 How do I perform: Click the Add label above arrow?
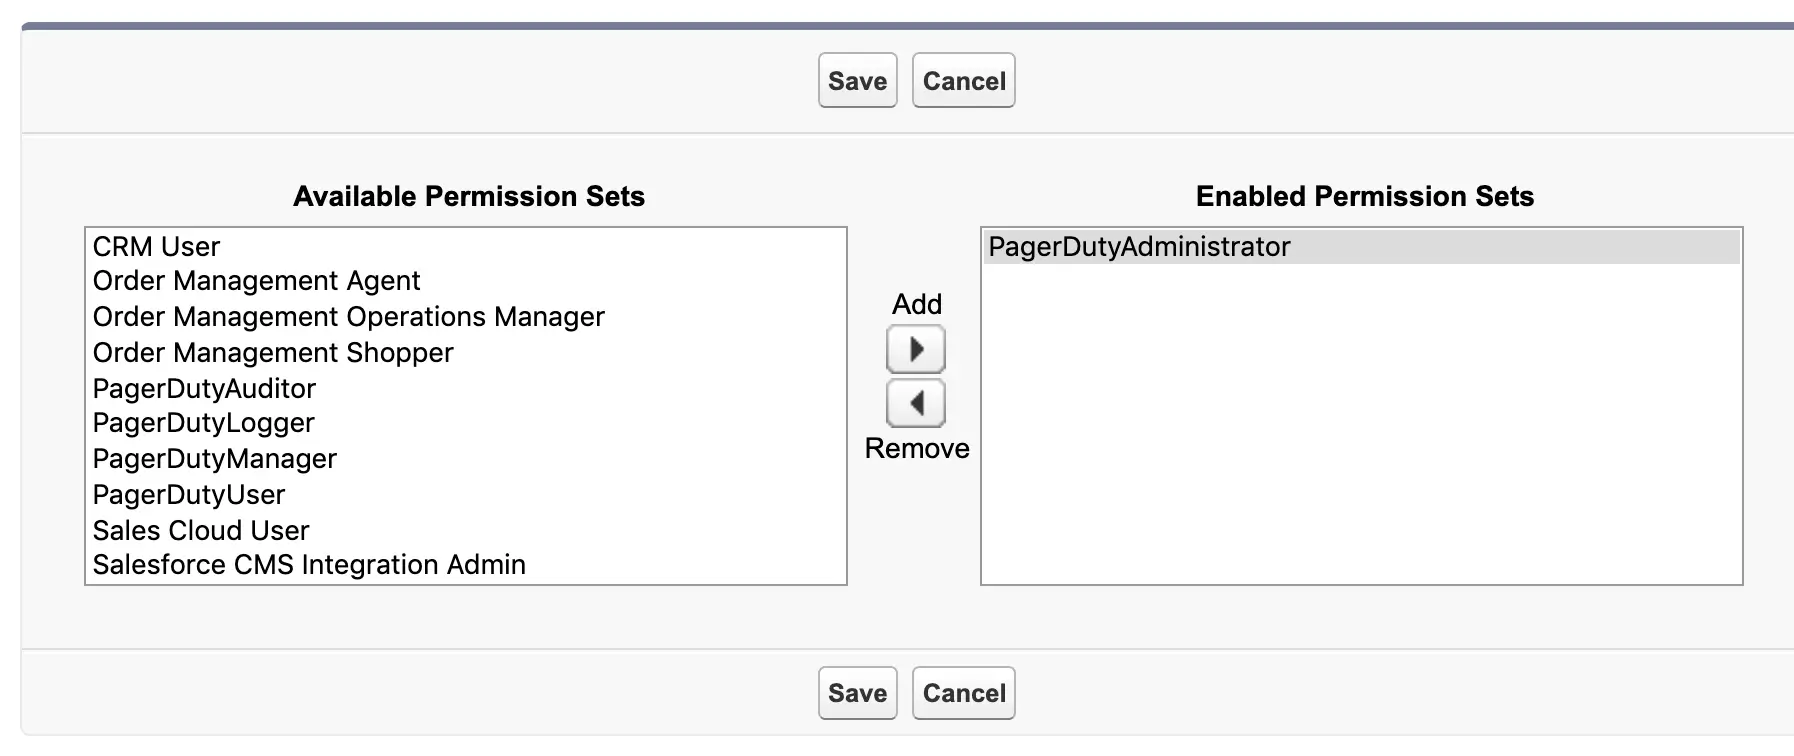pos(917,304)
